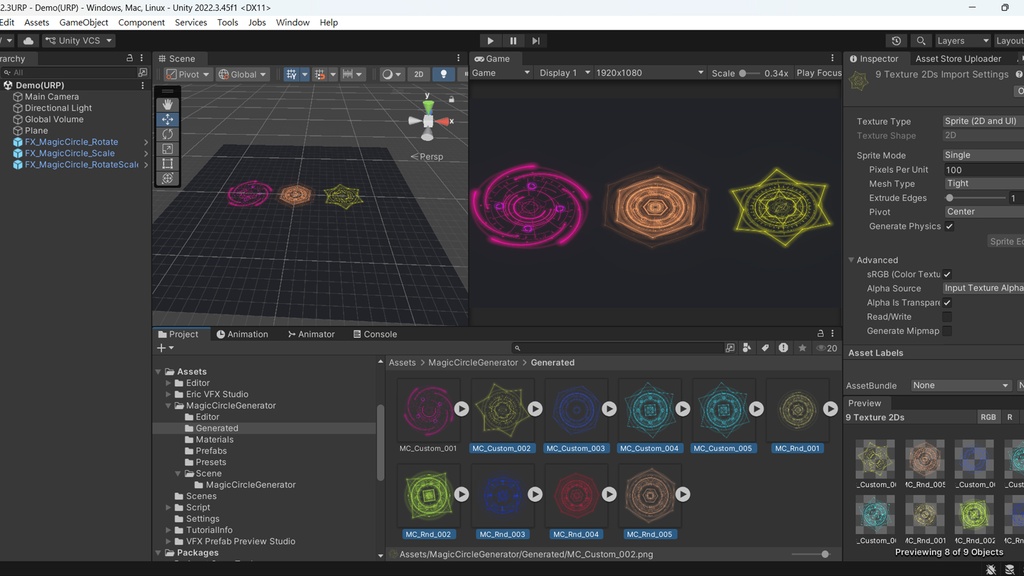
Task: Click the Scene gizmo lock icon
Action: coord(451,99)
